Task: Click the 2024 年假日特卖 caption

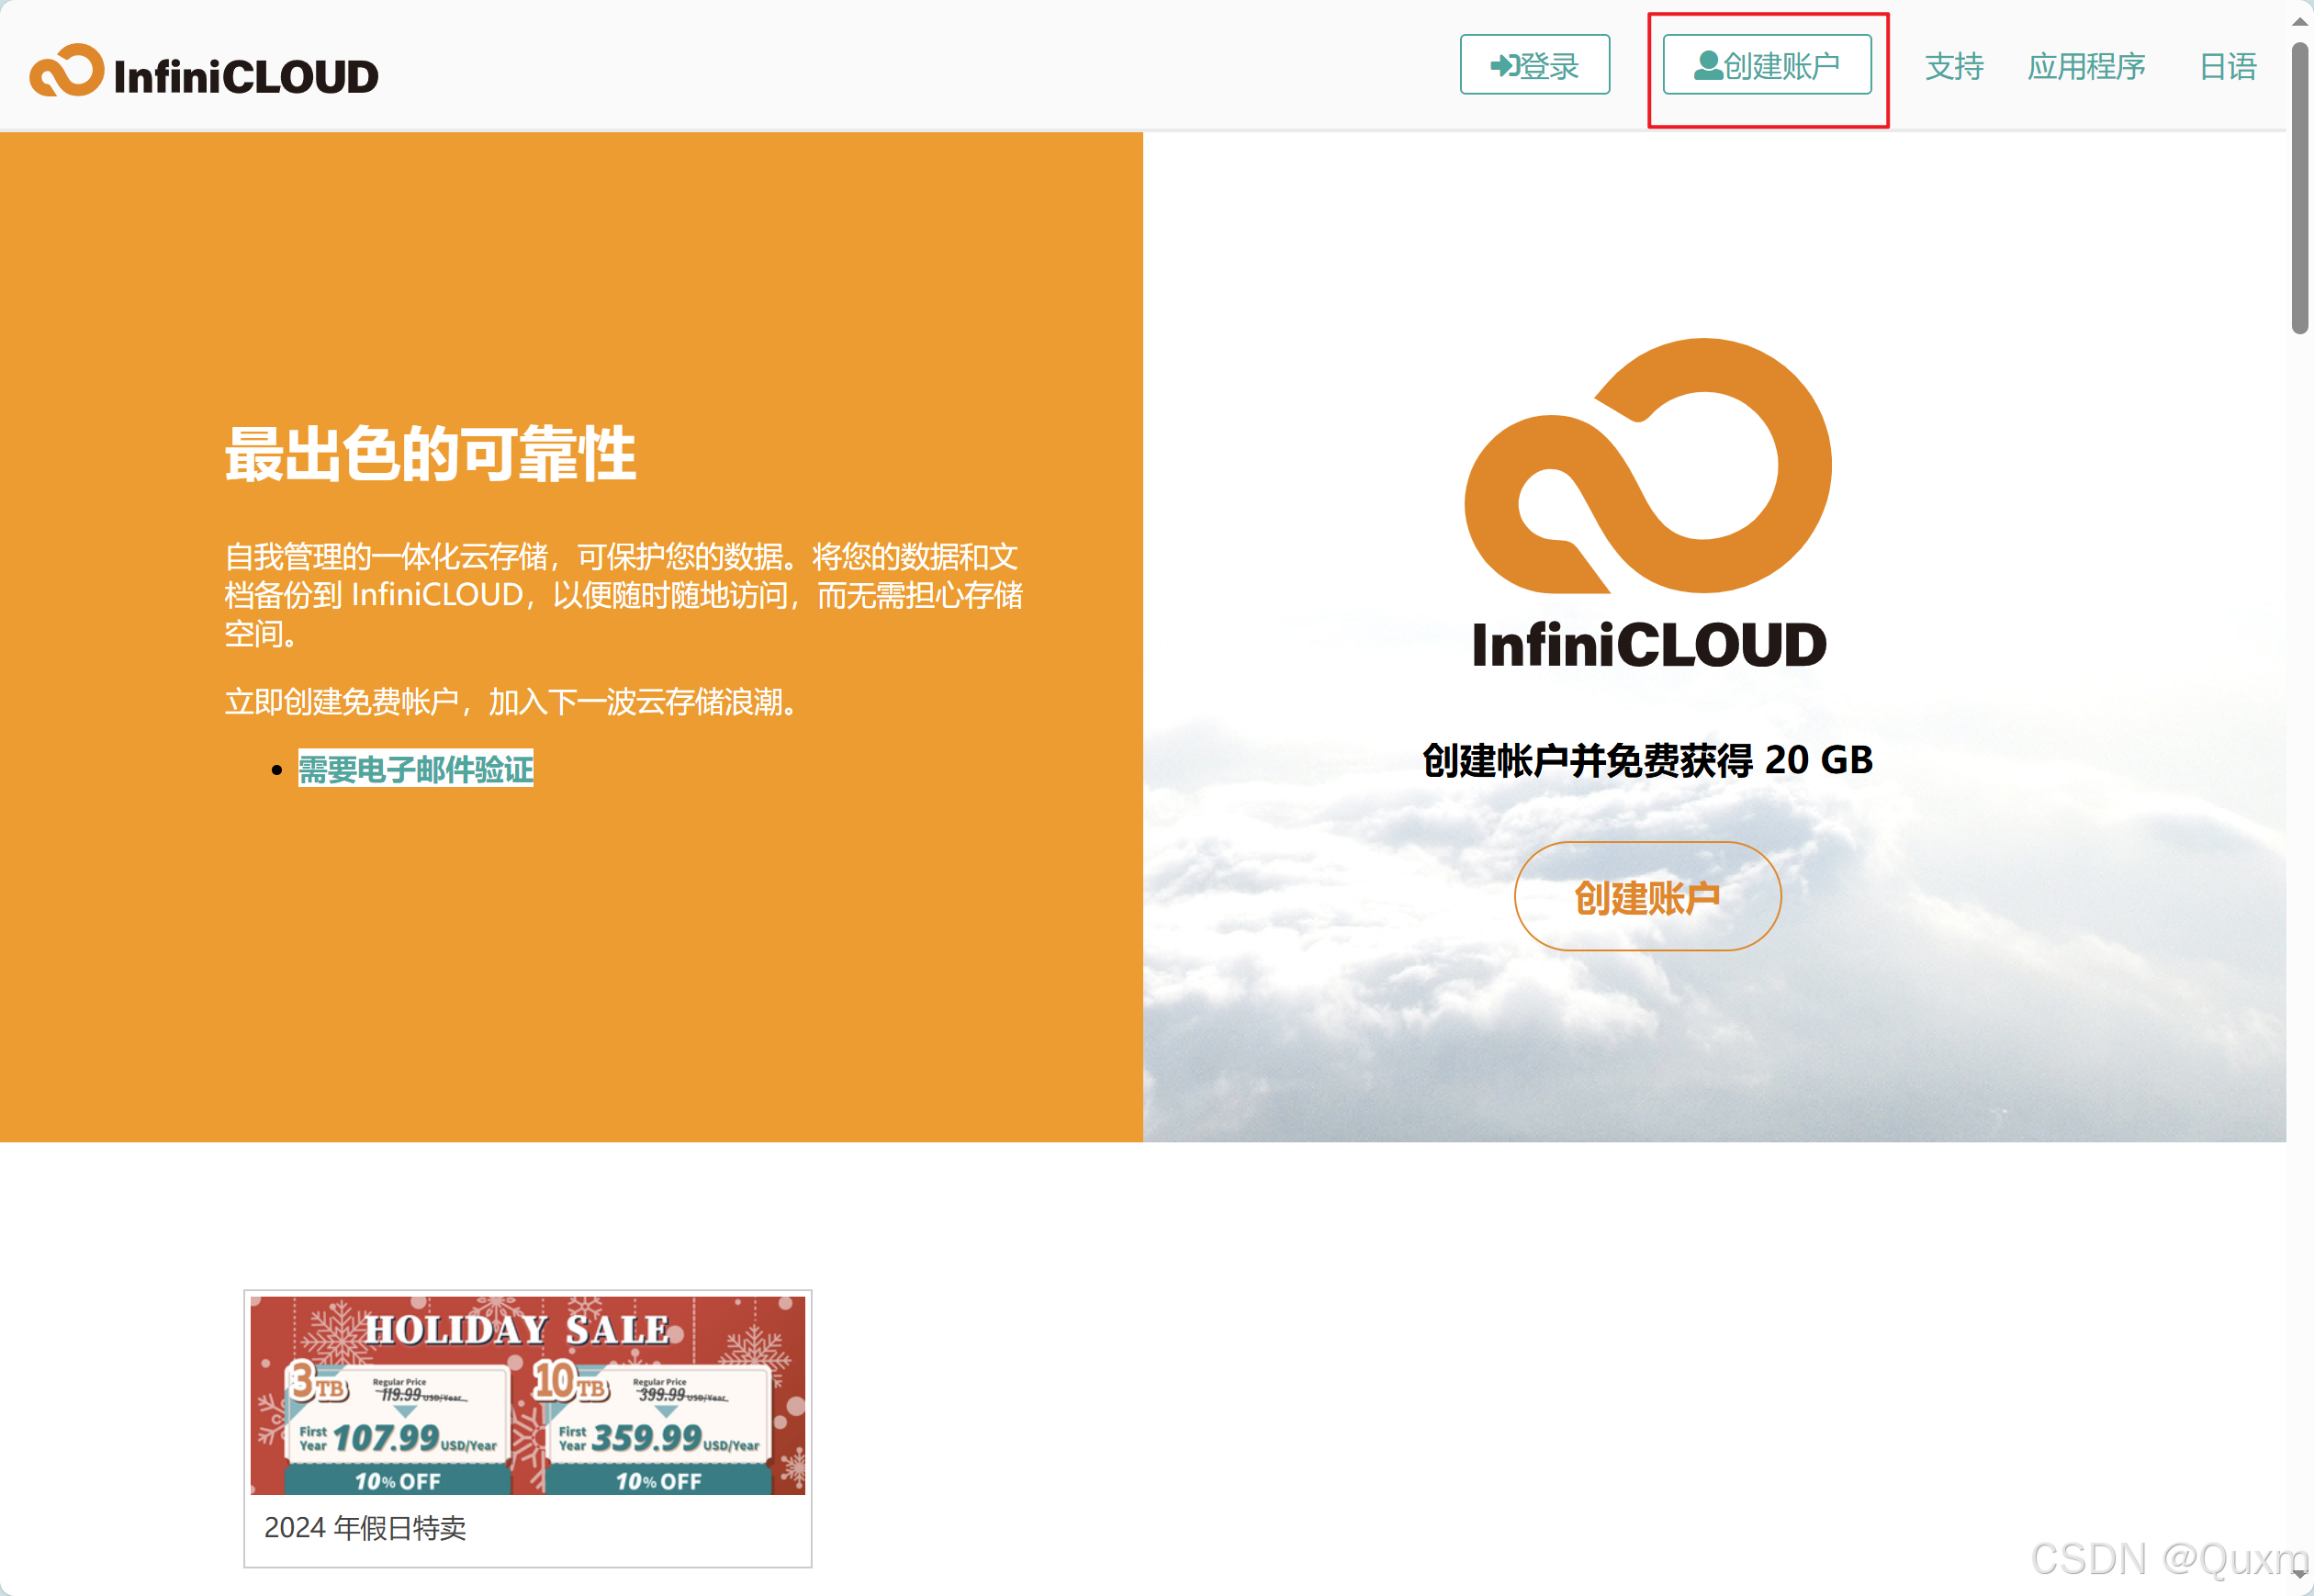Action: point(365,1527)
